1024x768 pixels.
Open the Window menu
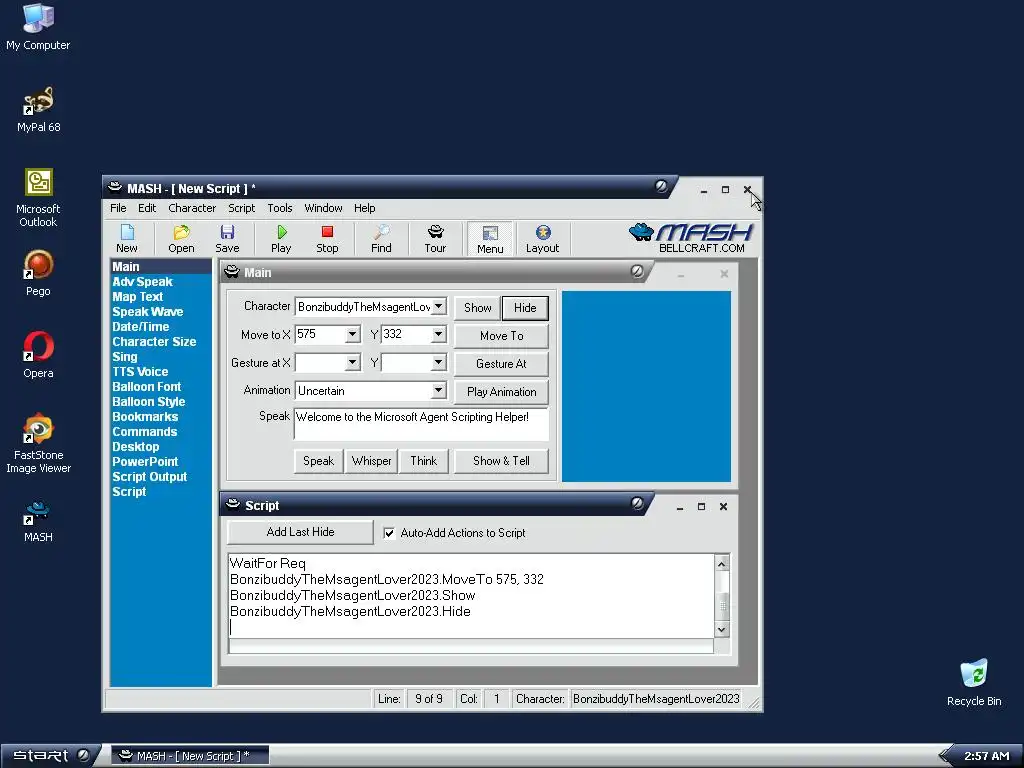[x=323, y=208]
